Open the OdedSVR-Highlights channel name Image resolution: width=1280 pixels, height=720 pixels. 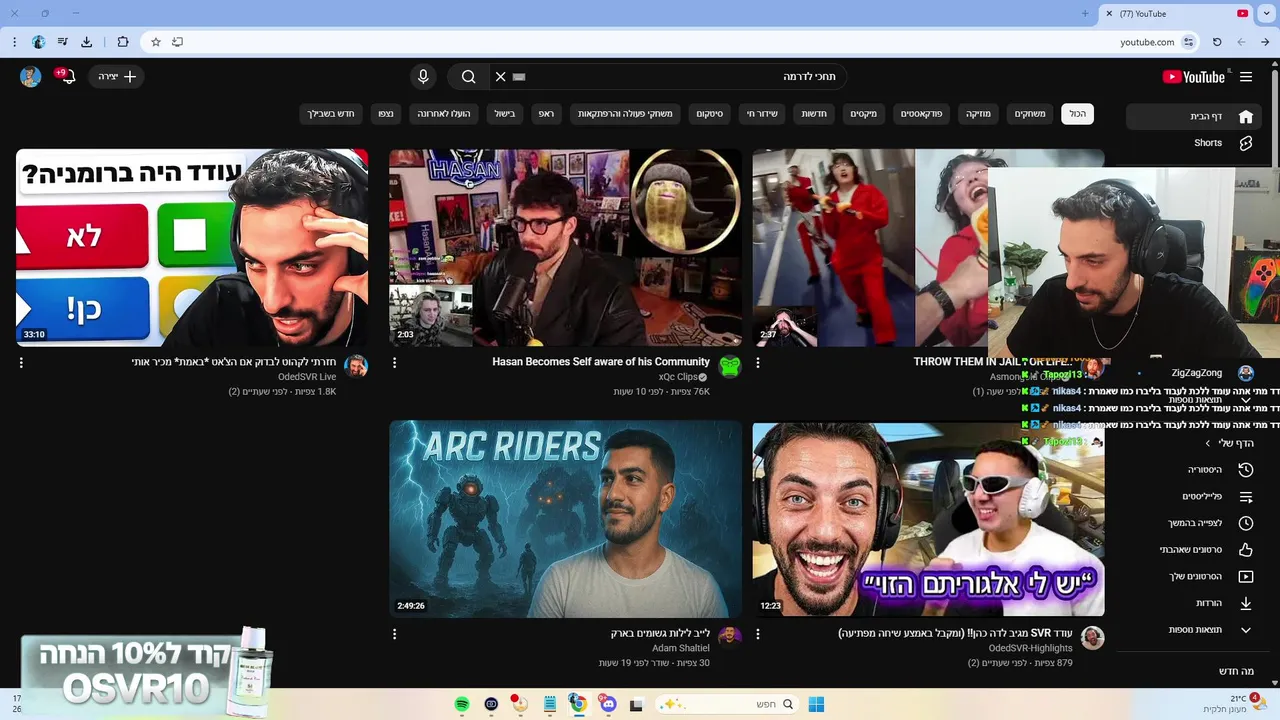(1031, 648)
